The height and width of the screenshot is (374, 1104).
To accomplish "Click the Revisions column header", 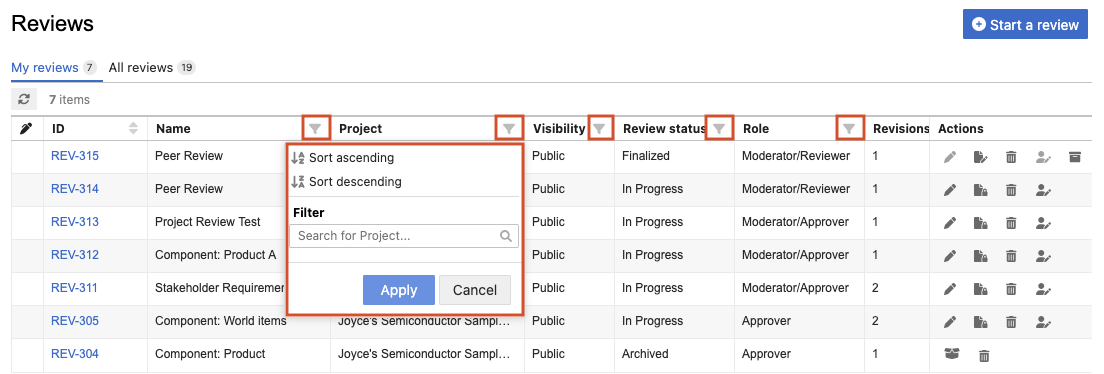I will [901, 129].
